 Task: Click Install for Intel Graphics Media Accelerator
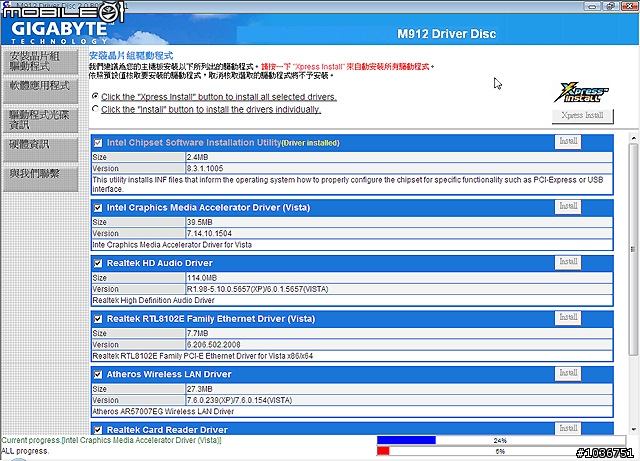(568, 206)
